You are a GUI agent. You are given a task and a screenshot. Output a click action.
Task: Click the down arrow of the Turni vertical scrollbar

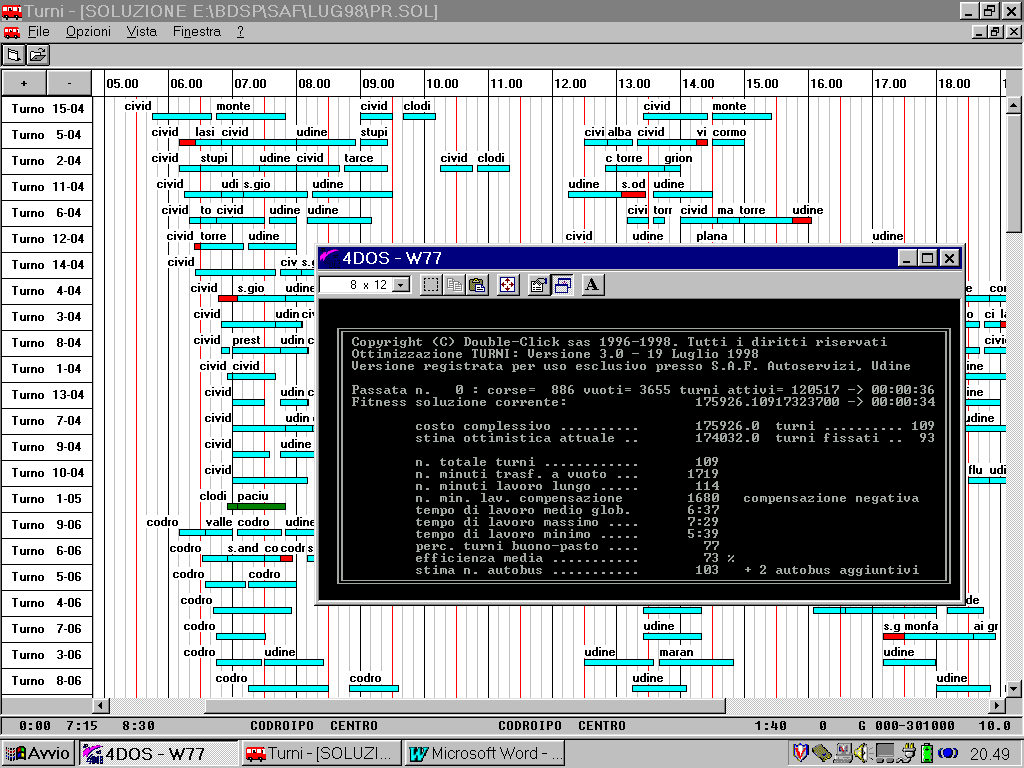[1013, 688]
